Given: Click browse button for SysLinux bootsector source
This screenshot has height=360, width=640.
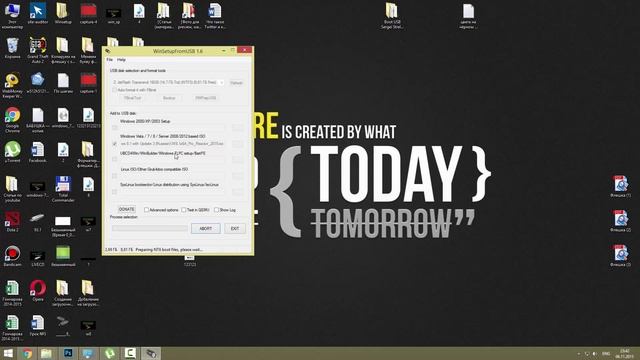Looking at the screenshot, I should point(237,191).
